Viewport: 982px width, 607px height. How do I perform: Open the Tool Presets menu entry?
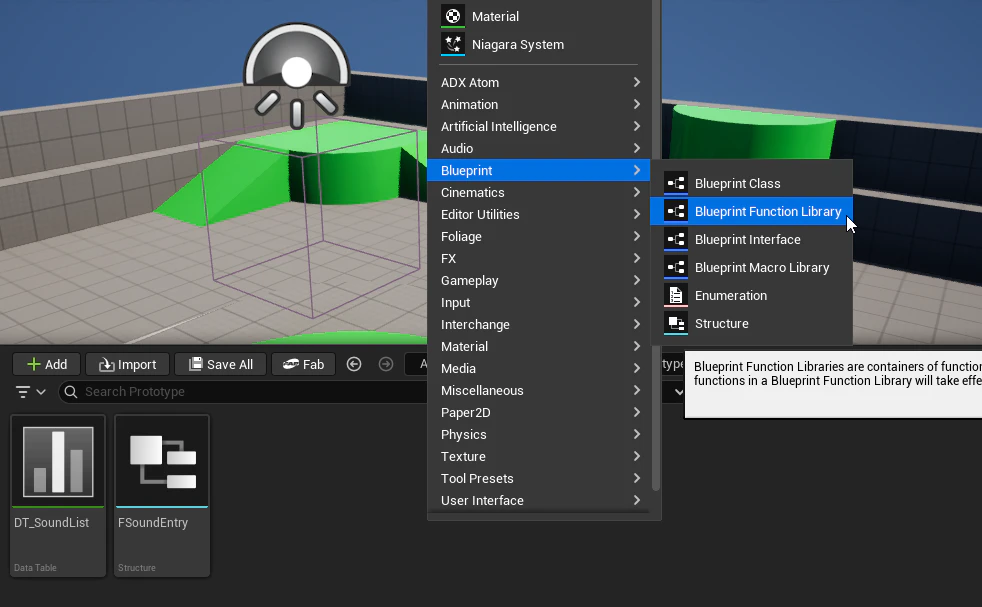point(541,479)
